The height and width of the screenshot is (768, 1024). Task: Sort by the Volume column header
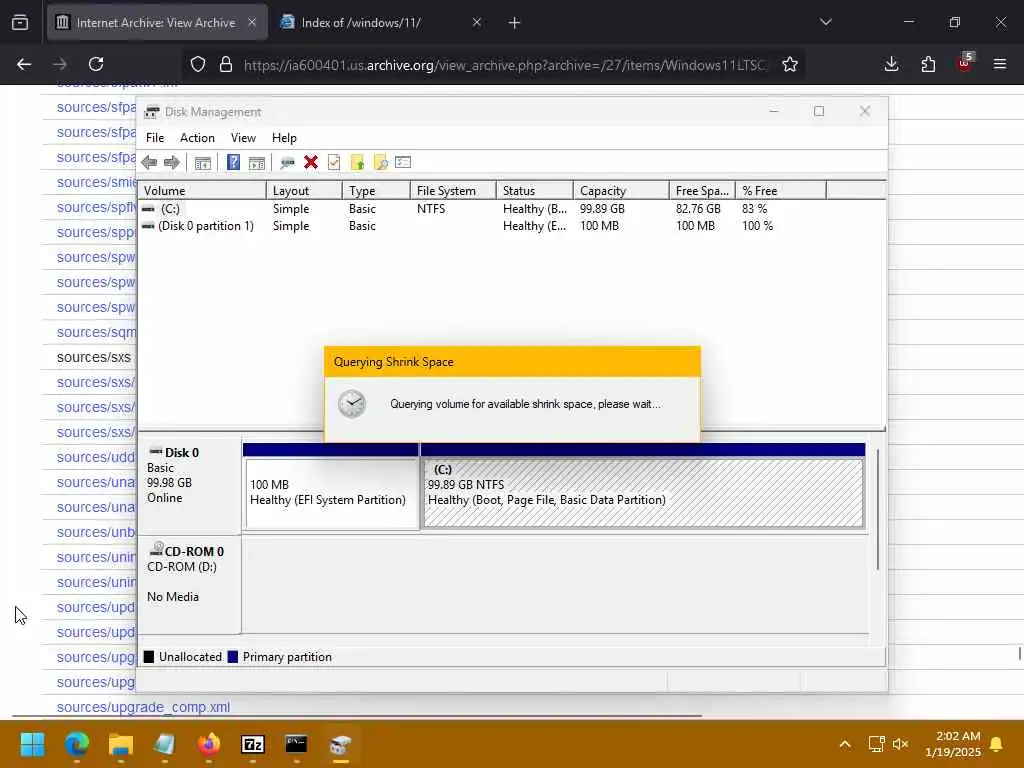(x=202, y=191)
